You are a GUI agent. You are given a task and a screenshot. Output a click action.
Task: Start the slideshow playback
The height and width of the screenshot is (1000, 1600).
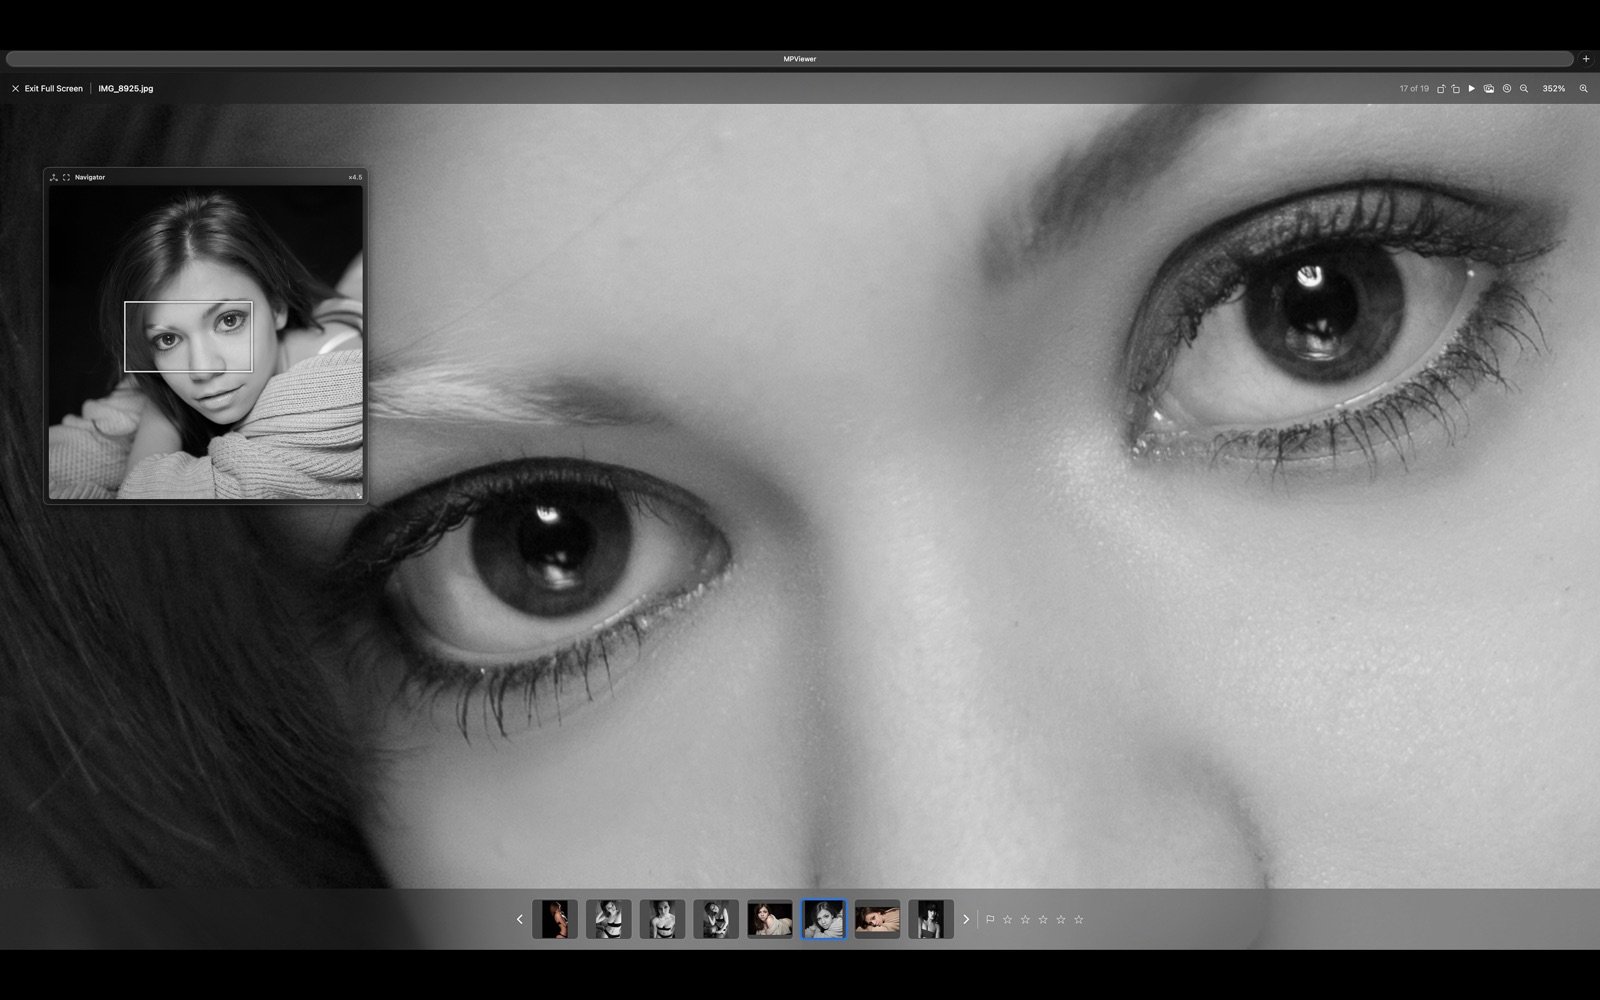click(x=1472, y=89)
